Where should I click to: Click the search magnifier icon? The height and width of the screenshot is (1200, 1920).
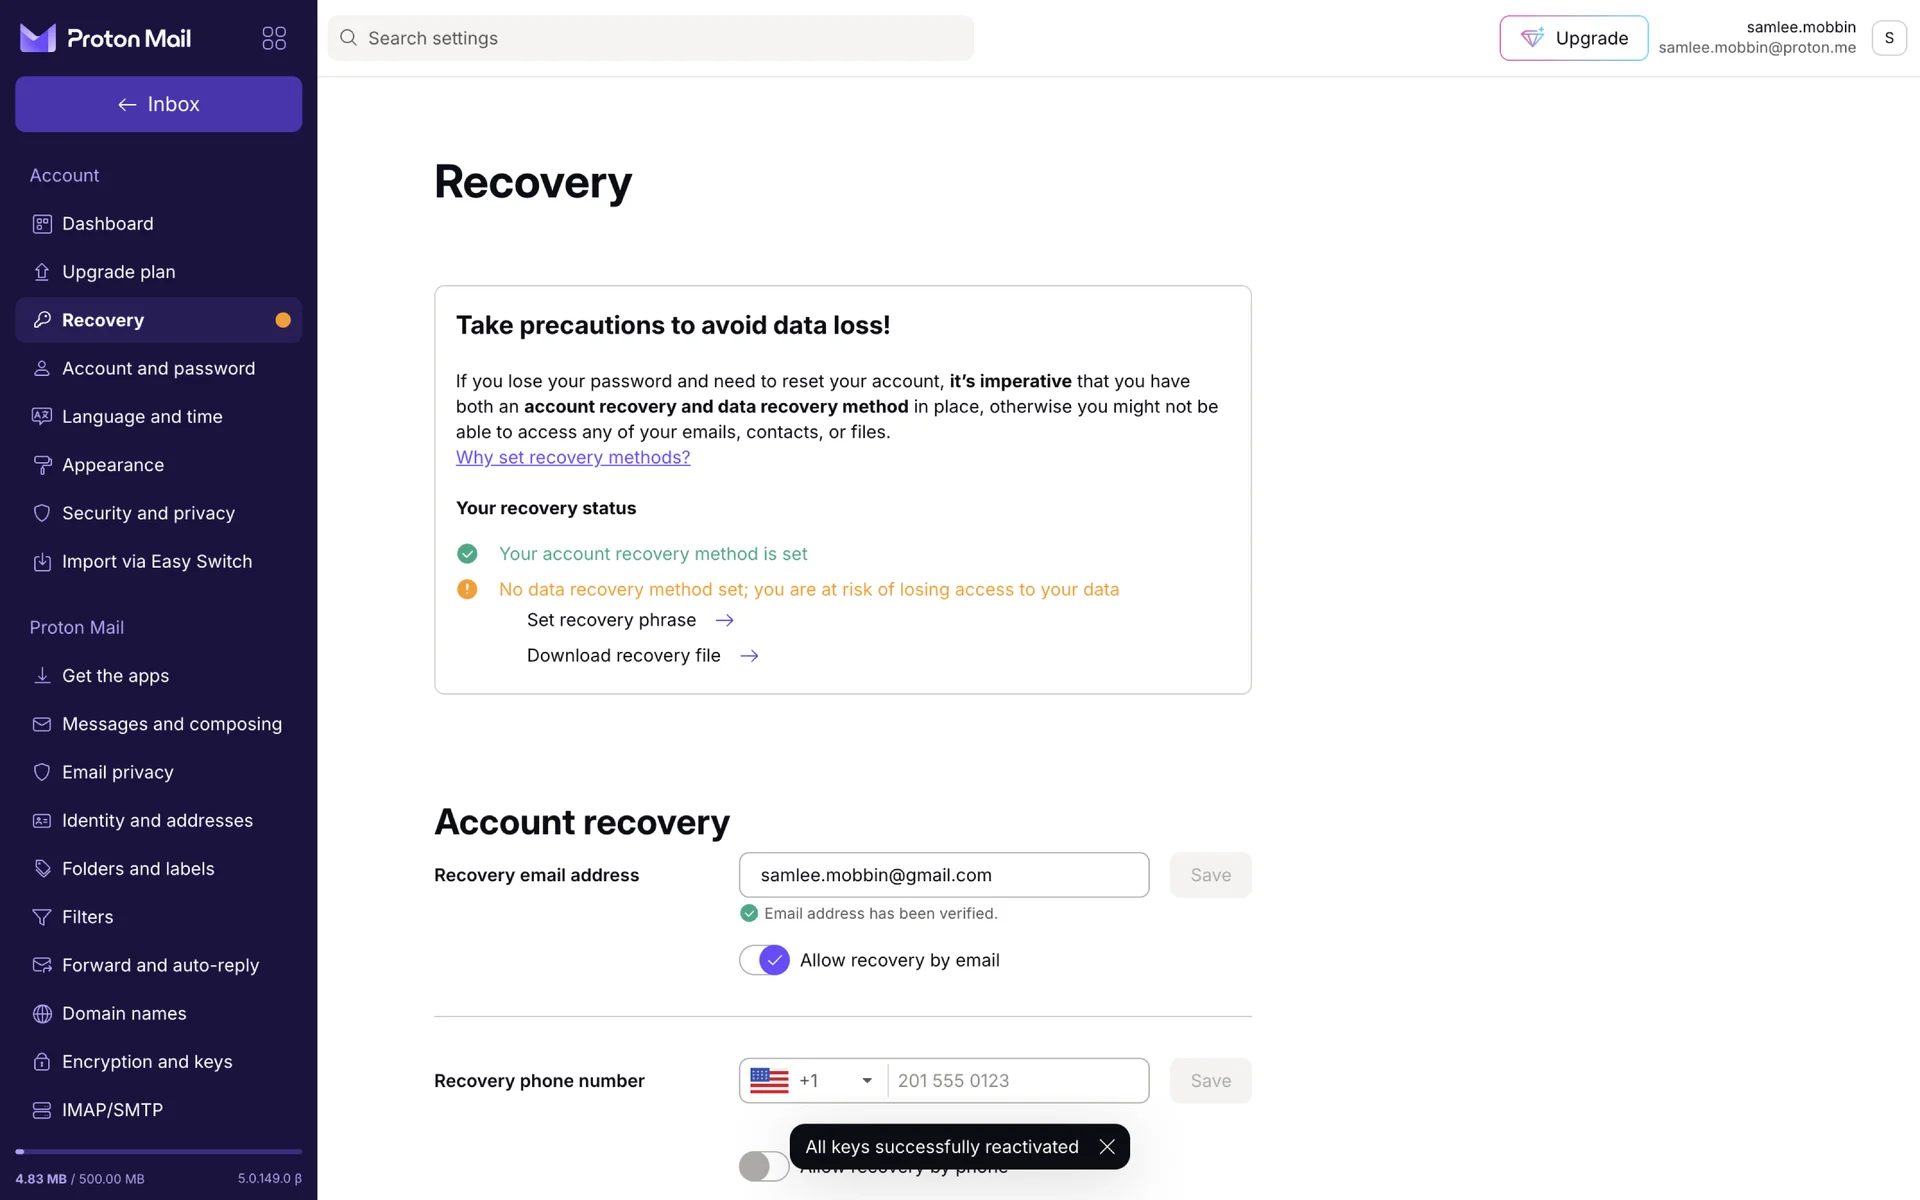click(x=348, y=38)
